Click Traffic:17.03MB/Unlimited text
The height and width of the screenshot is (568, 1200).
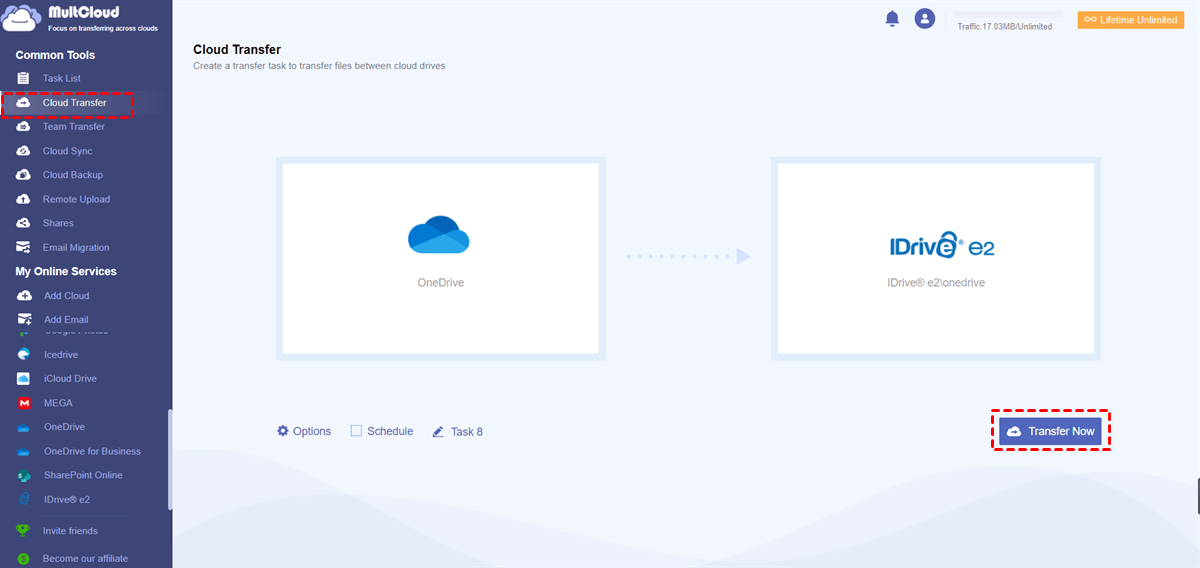[x=1004, y=27]
